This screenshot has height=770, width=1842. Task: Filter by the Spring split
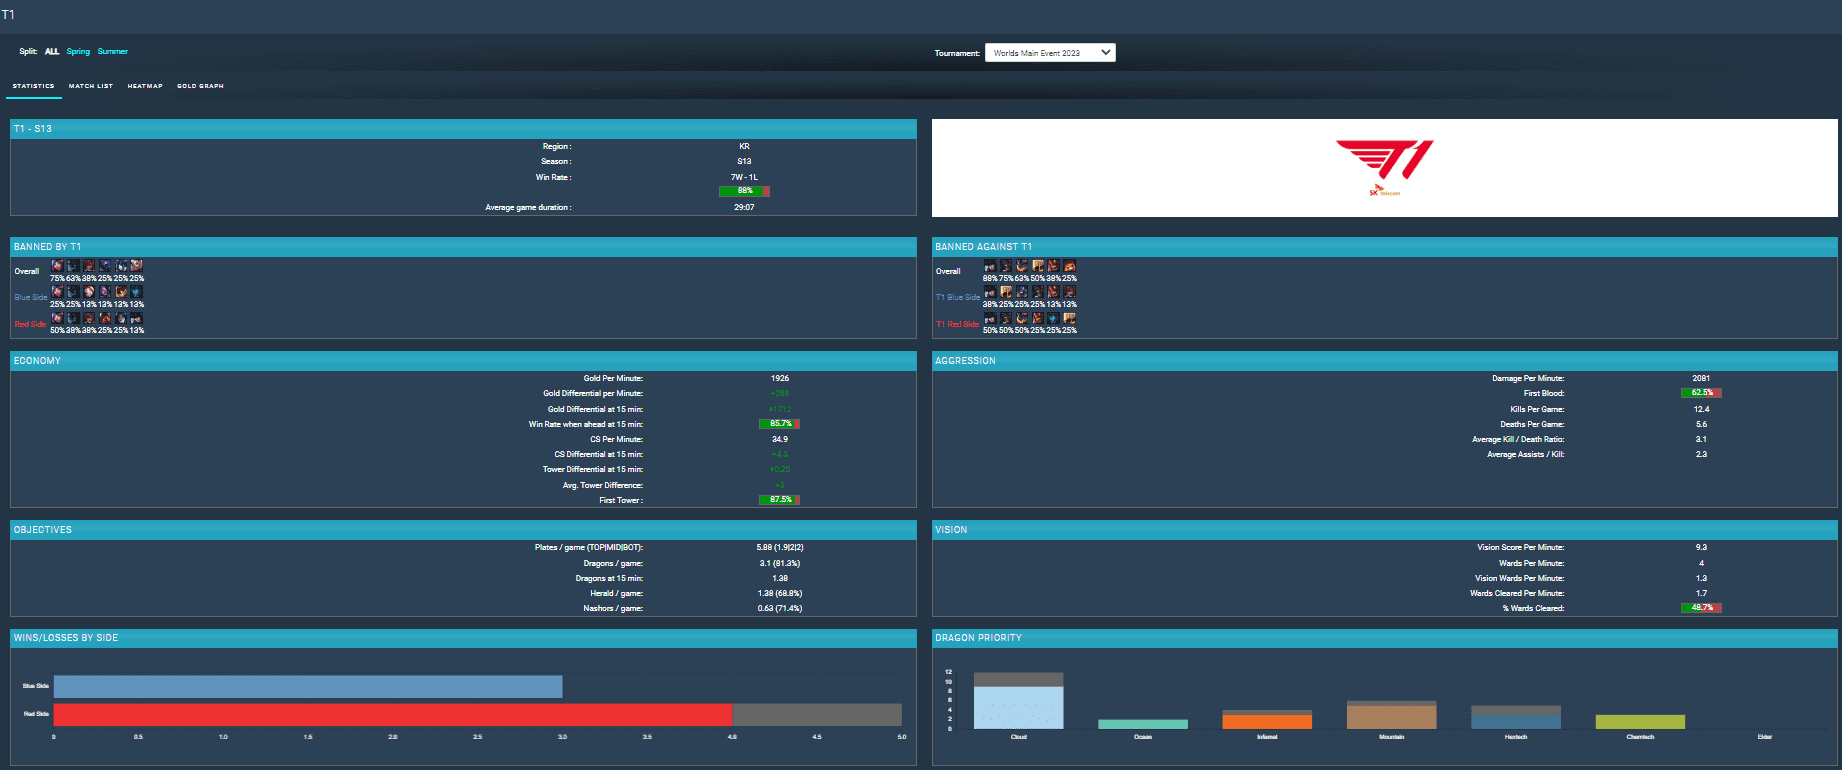78,51
